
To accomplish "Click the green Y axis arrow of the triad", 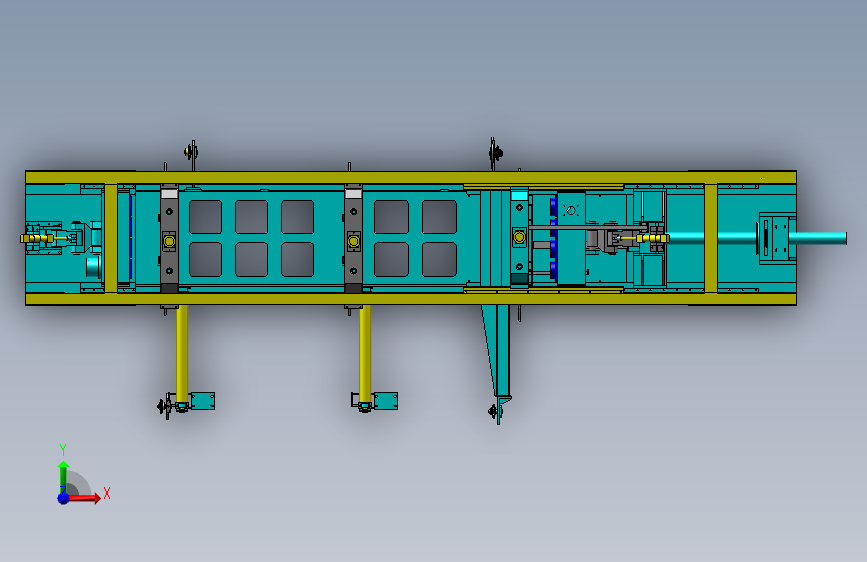I will coord(64,476).
